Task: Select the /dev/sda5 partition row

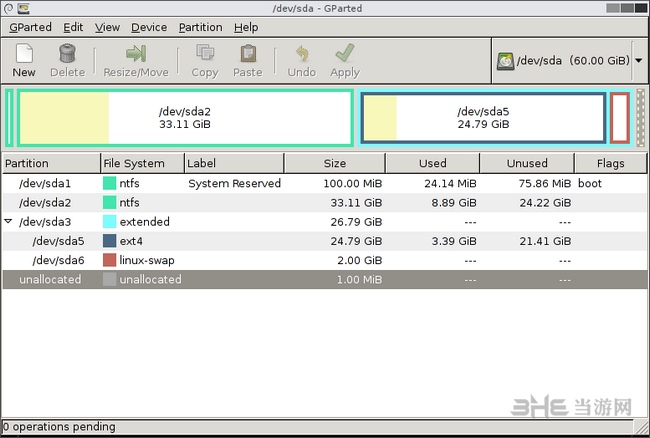Action: coord(325,241)
